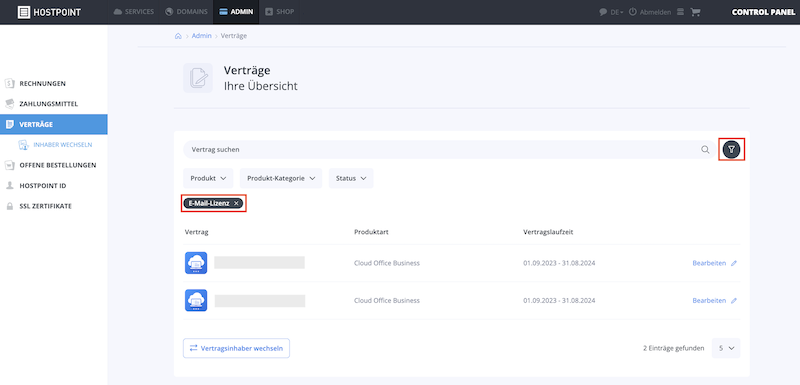
Task: Switch to the Shop tab
Action: (x=280, y=12)
